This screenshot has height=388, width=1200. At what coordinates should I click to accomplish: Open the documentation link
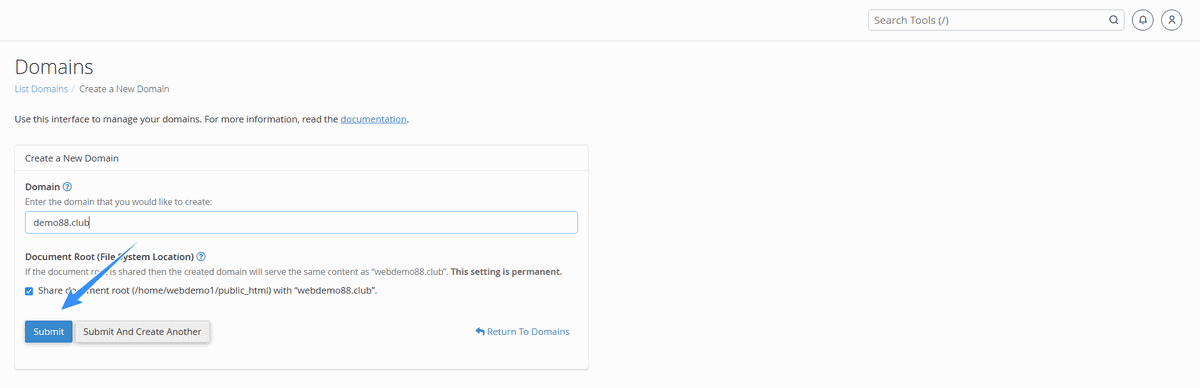[374, 119]
